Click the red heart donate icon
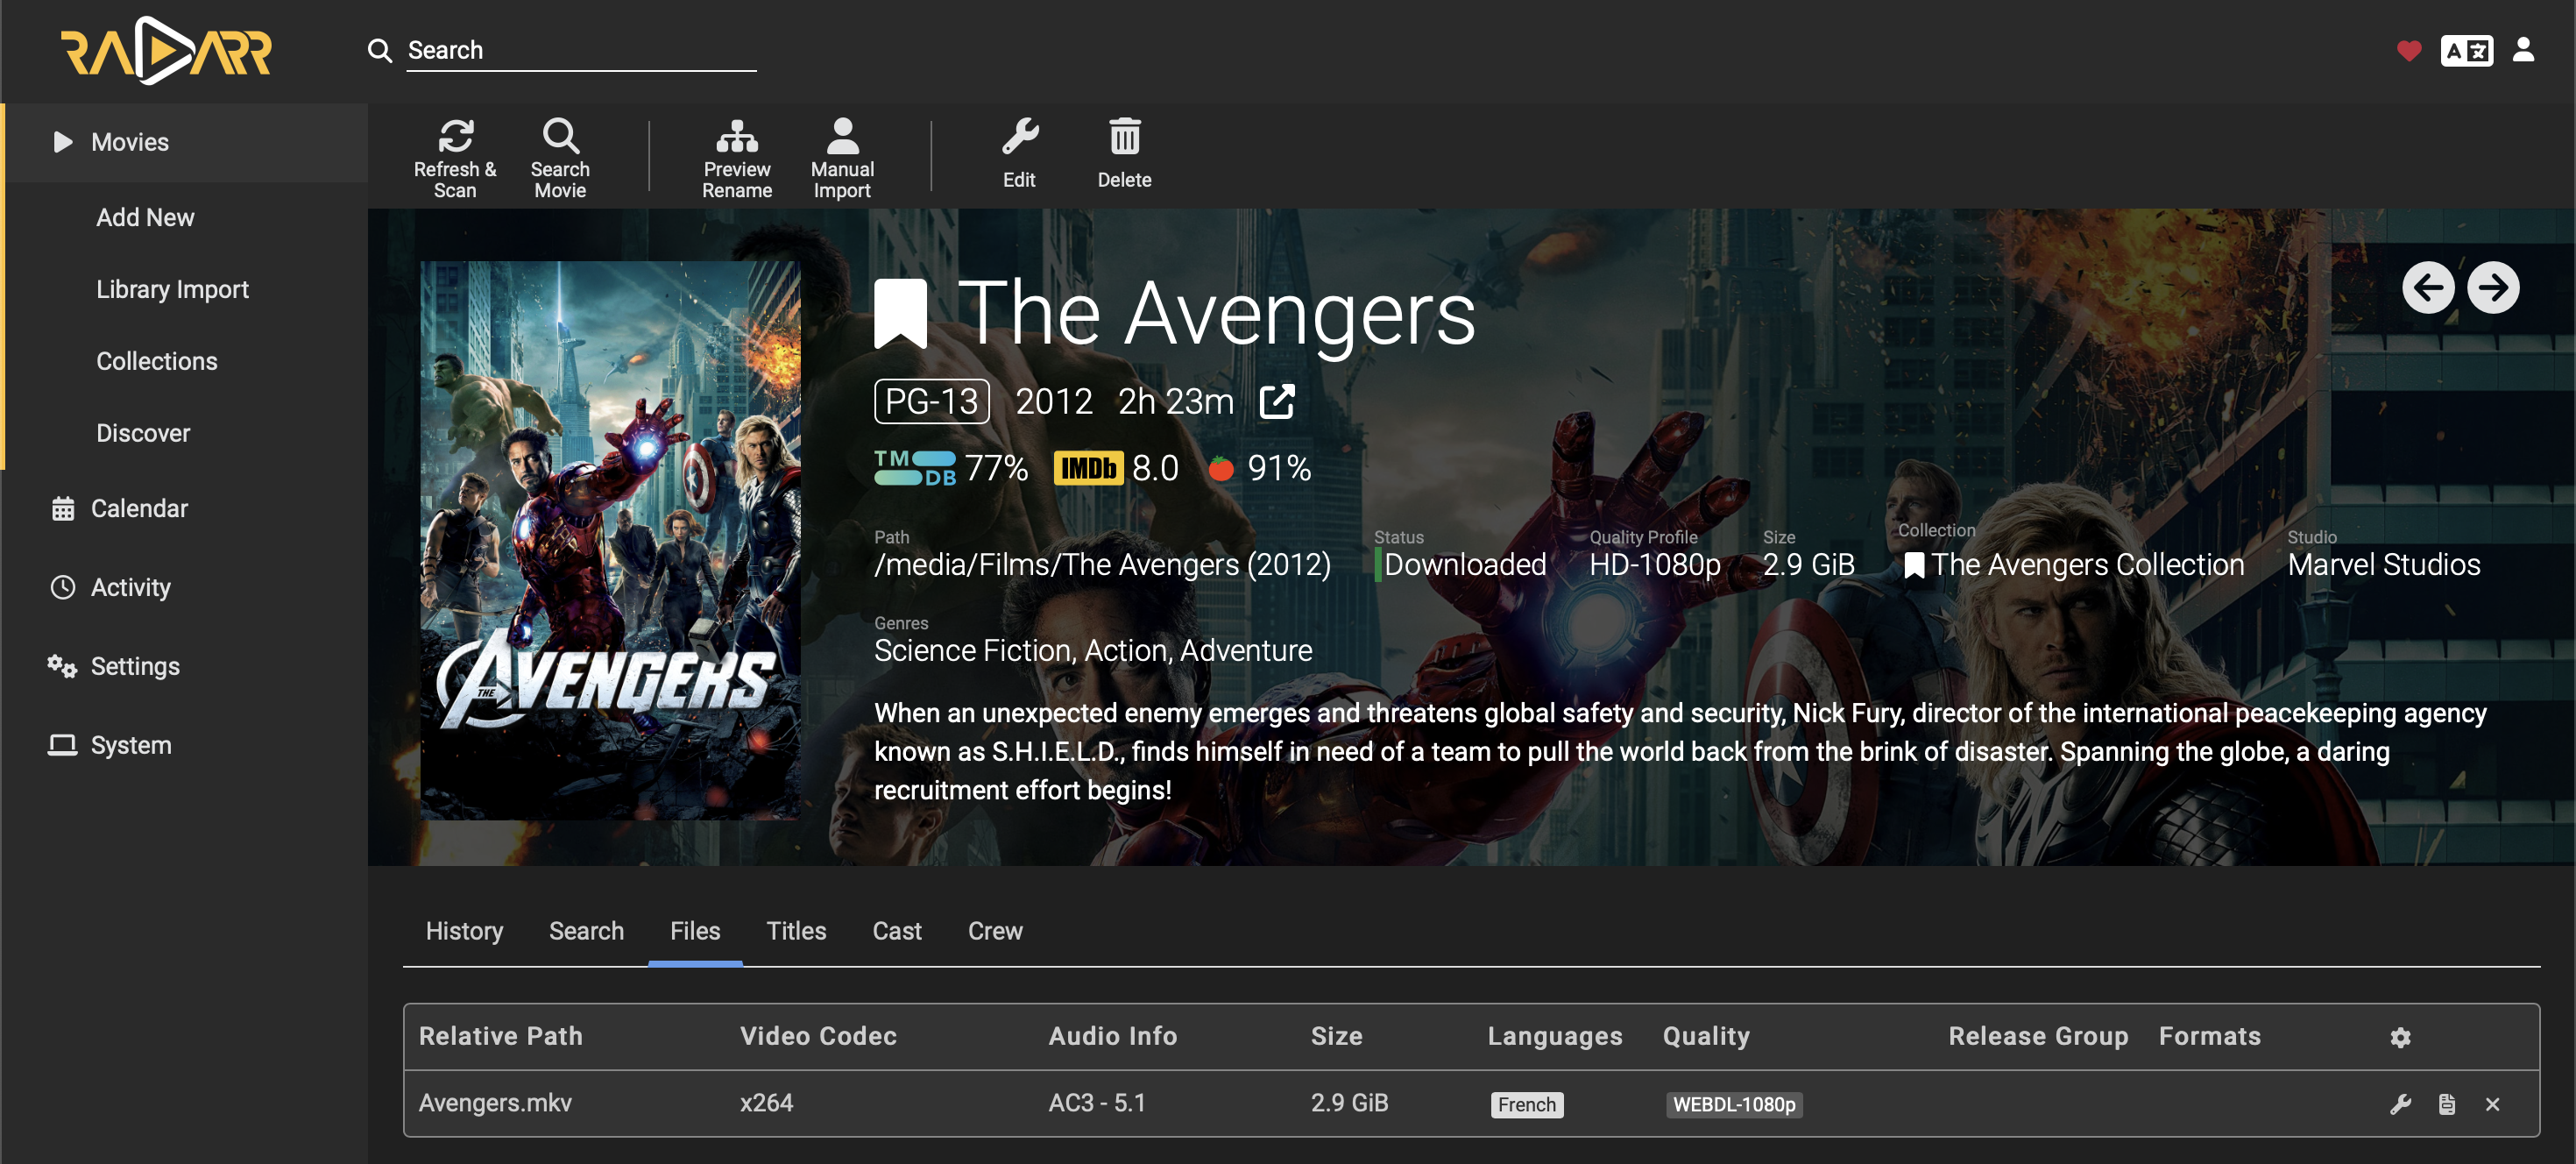The width and height of the screenshot is (2576, 1164). [2408, 50]
